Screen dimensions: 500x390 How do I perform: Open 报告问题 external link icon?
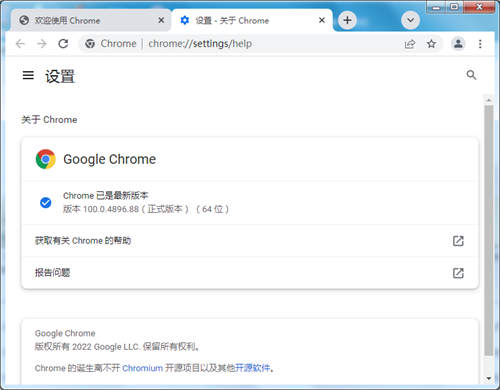click(x=458, y=273)
